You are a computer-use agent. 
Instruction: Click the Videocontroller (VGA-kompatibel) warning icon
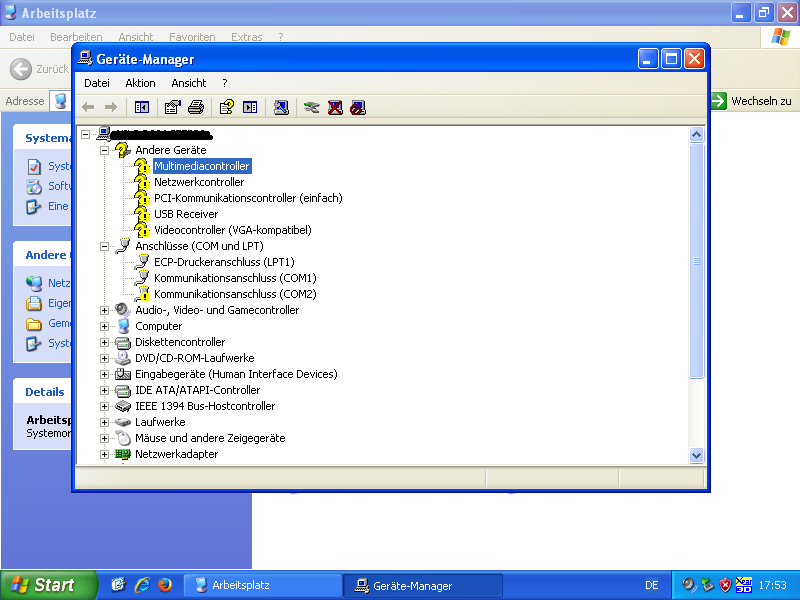tap(142, 230)
